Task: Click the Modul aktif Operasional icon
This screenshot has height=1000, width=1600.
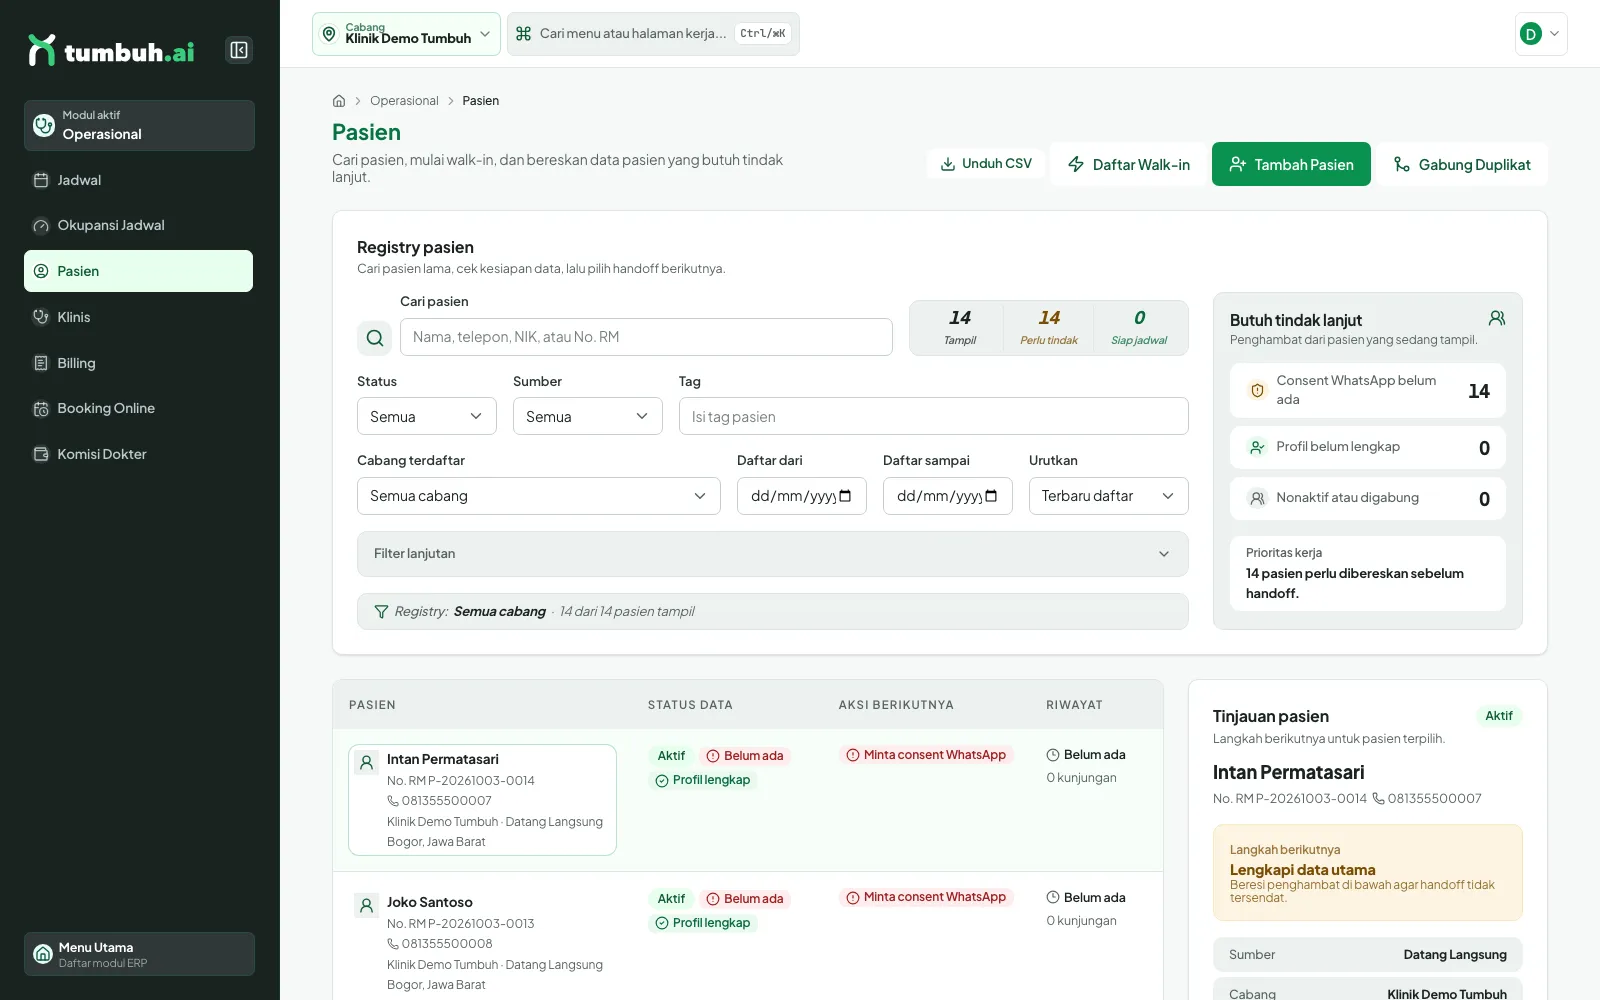Action: pos(44,125)
